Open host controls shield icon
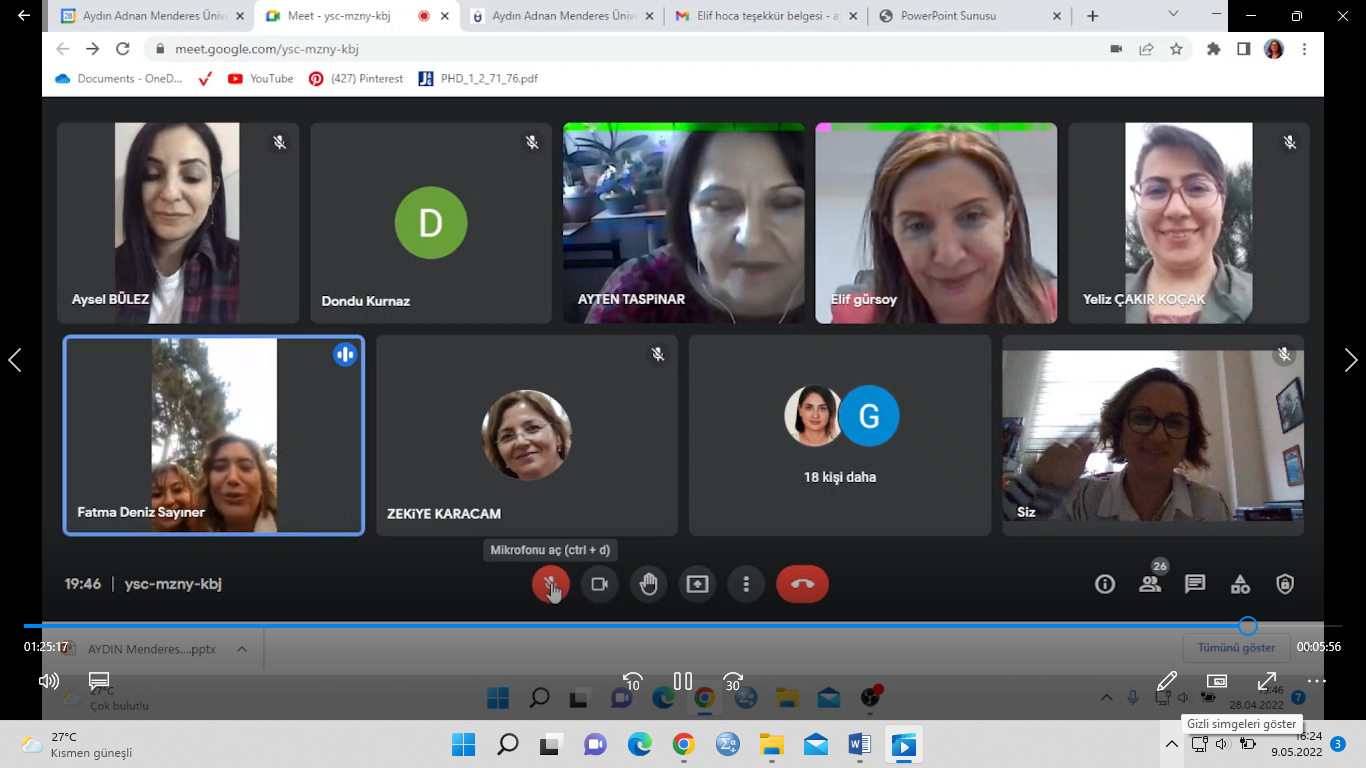 (1285, 584)
